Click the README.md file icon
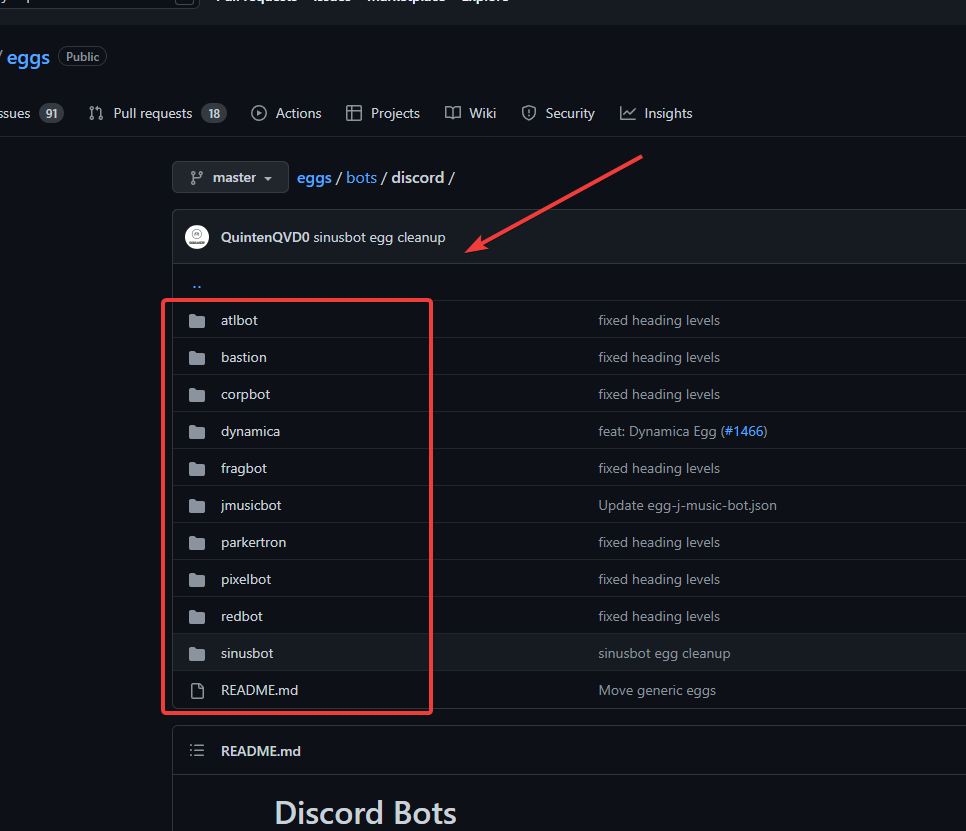 197,691
